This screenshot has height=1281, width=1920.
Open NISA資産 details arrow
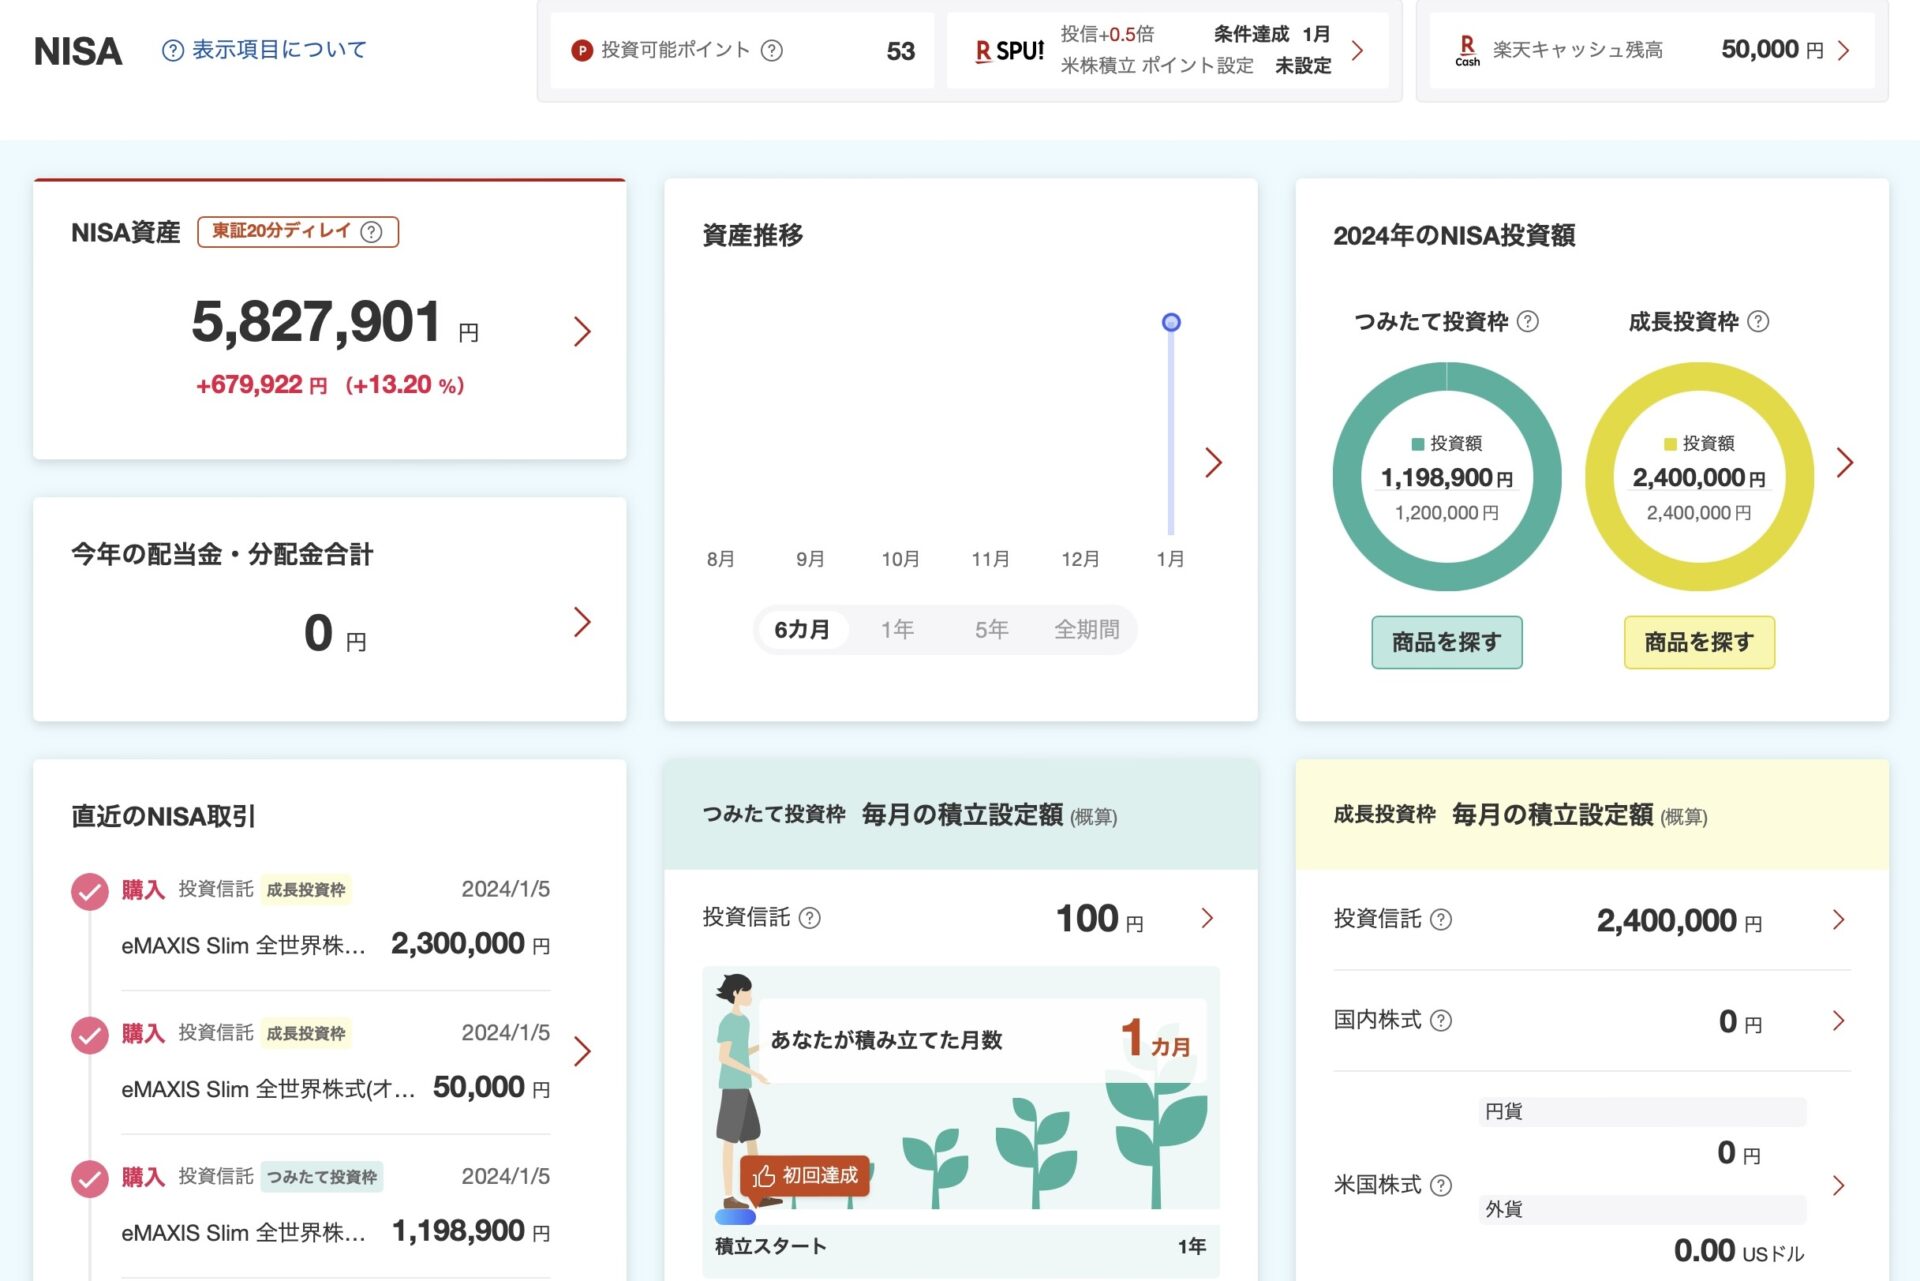582,332
